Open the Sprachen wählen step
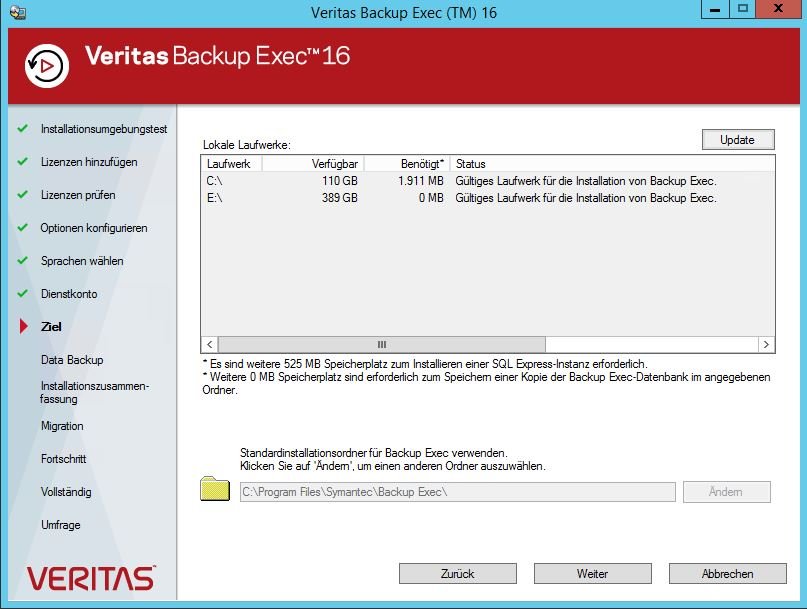 [x=82, y=260]
